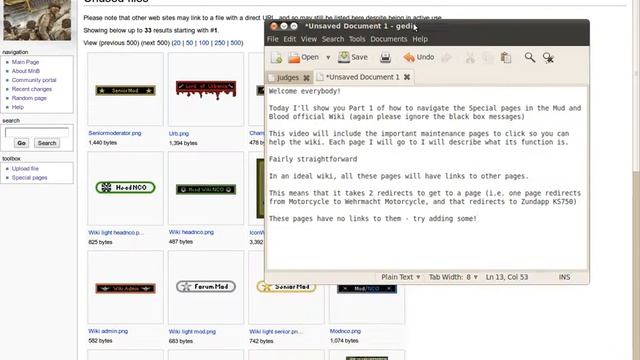This screenshot has width=640, height=360.
Task: Open the Random page link
Action: [29, 98]
